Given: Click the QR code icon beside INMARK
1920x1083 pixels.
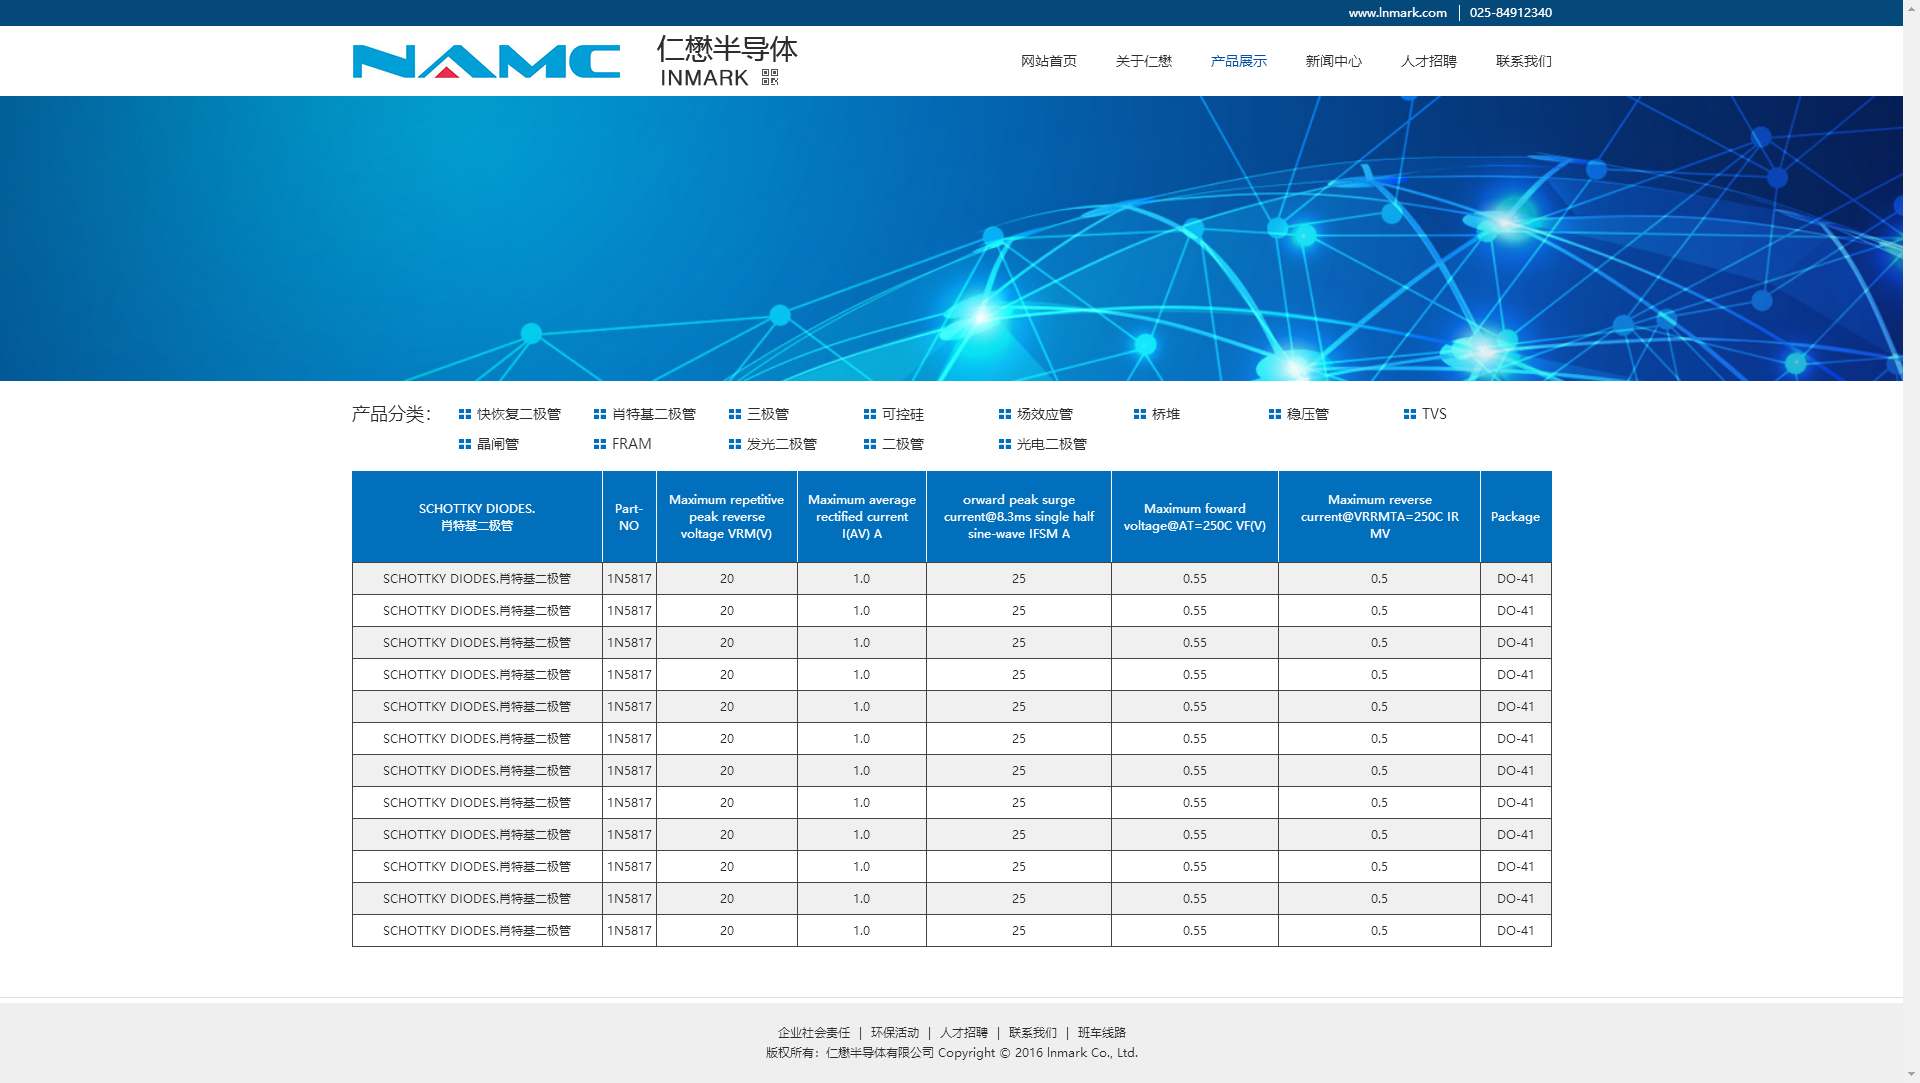Looking at the screenshot, I should tap(769, 77).
